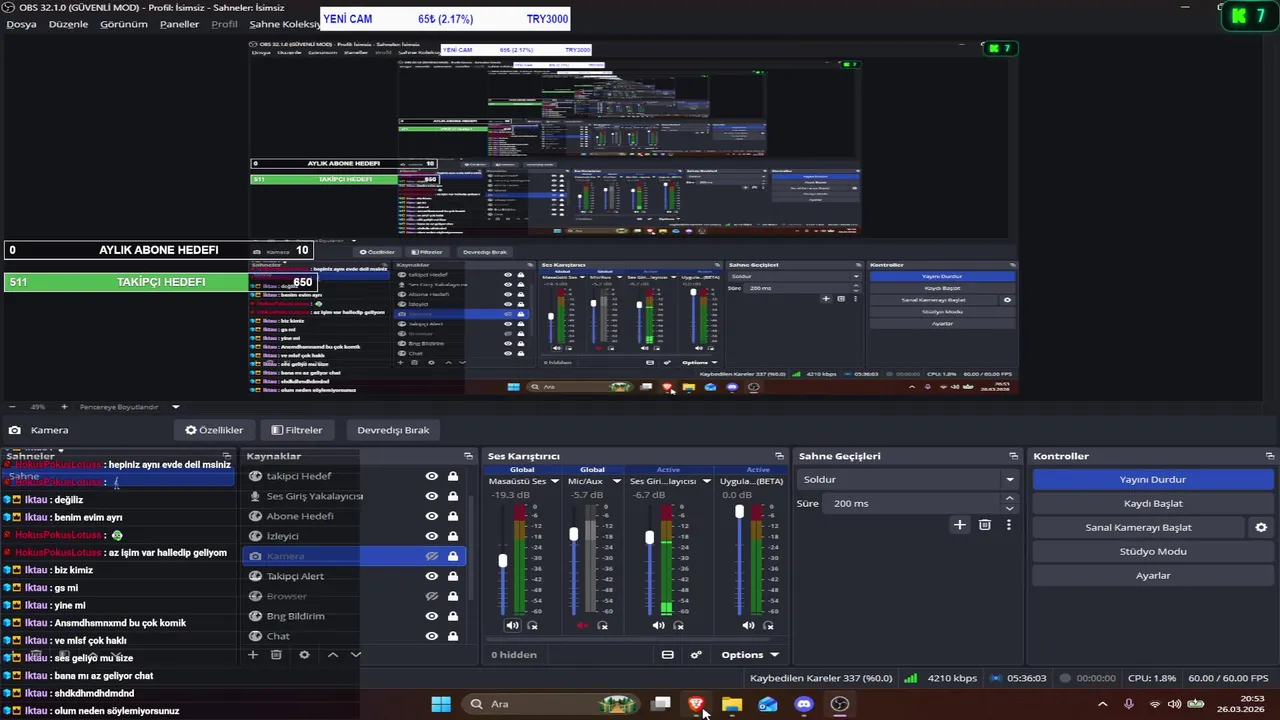Viewport: 1280px width, 720px height.
Task: Zoom out preview with minus icon
Action: 12,407
